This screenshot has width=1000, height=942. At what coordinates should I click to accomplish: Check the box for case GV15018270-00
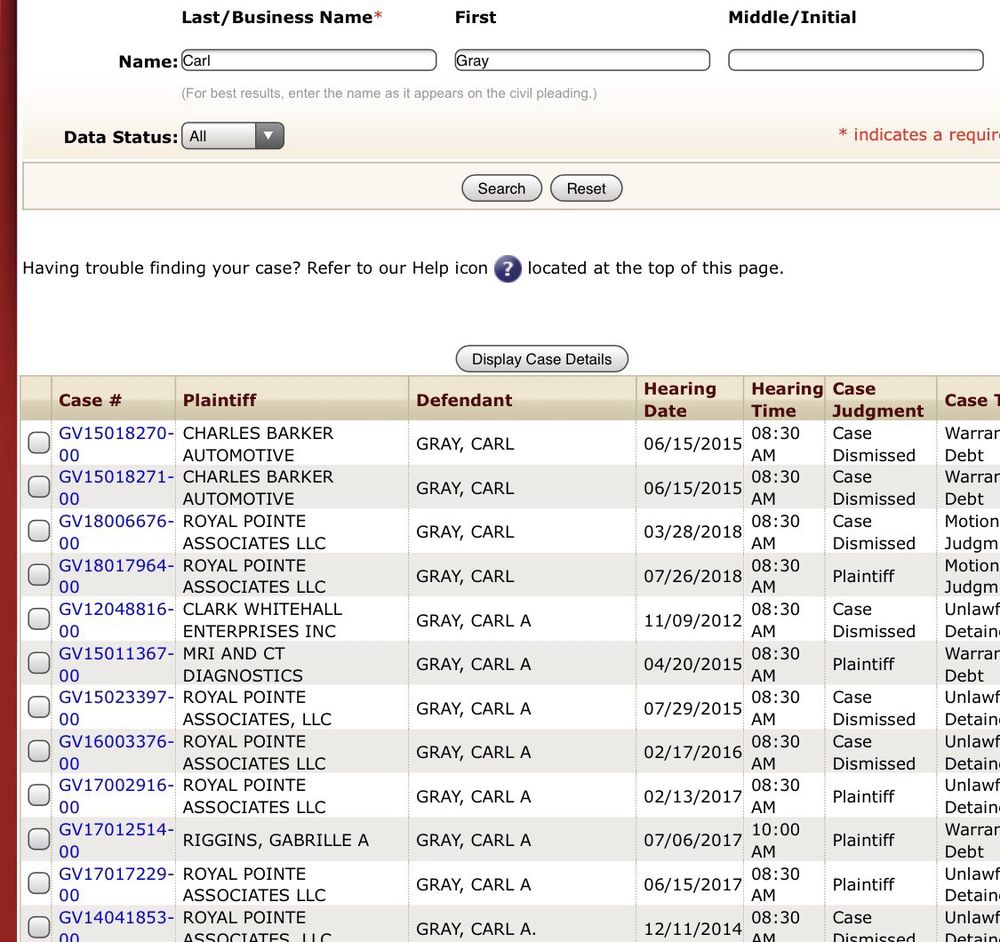coord(38,443)
